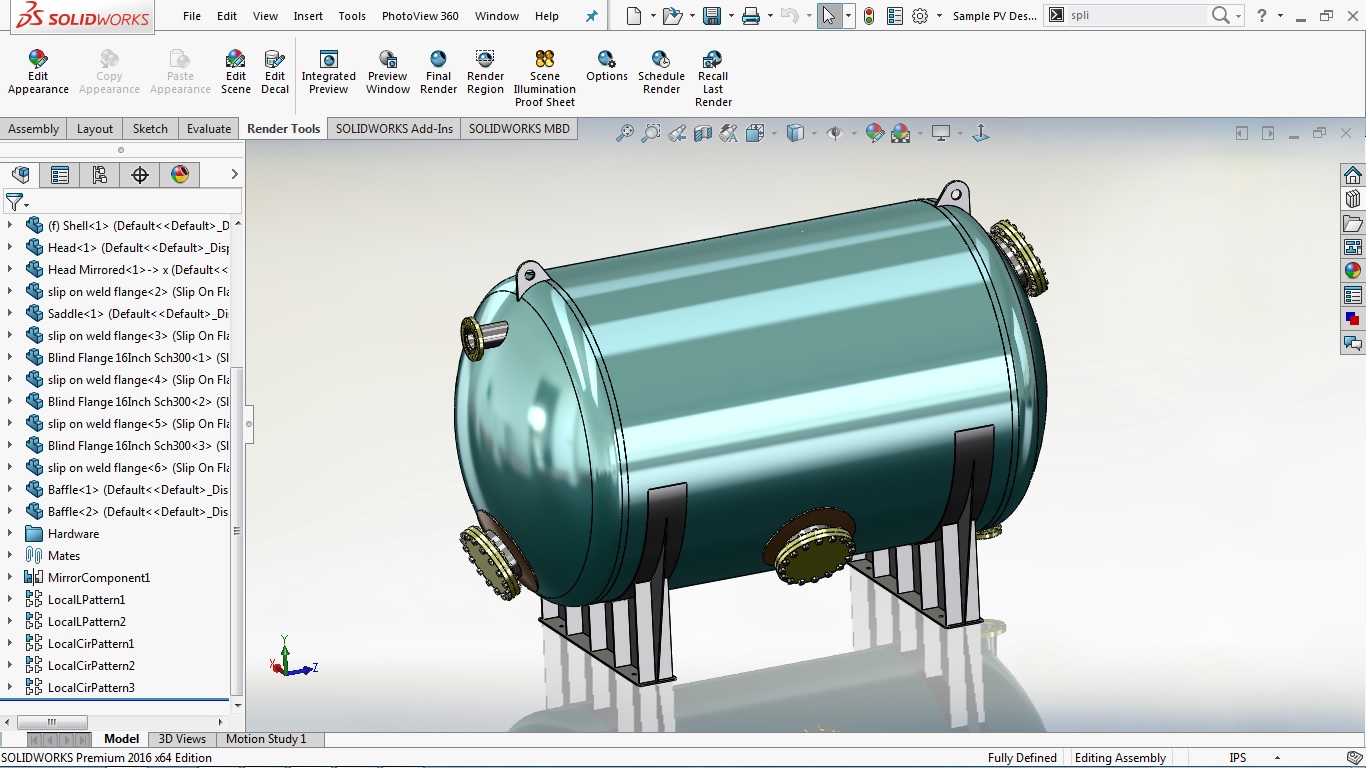Pin the menu bar with pushpin
The image size is (1366, 768).
coord(592,16)
